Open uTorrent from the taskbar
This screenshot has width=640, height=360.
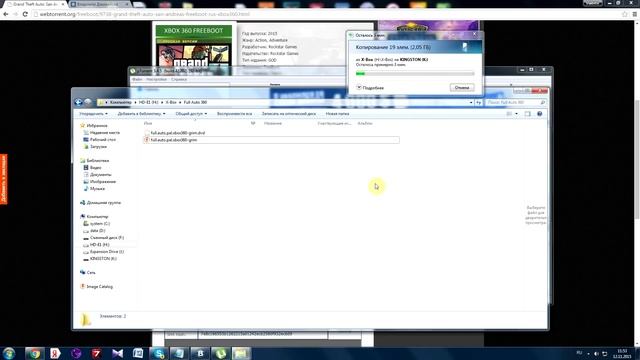click(x=220, y=353)
